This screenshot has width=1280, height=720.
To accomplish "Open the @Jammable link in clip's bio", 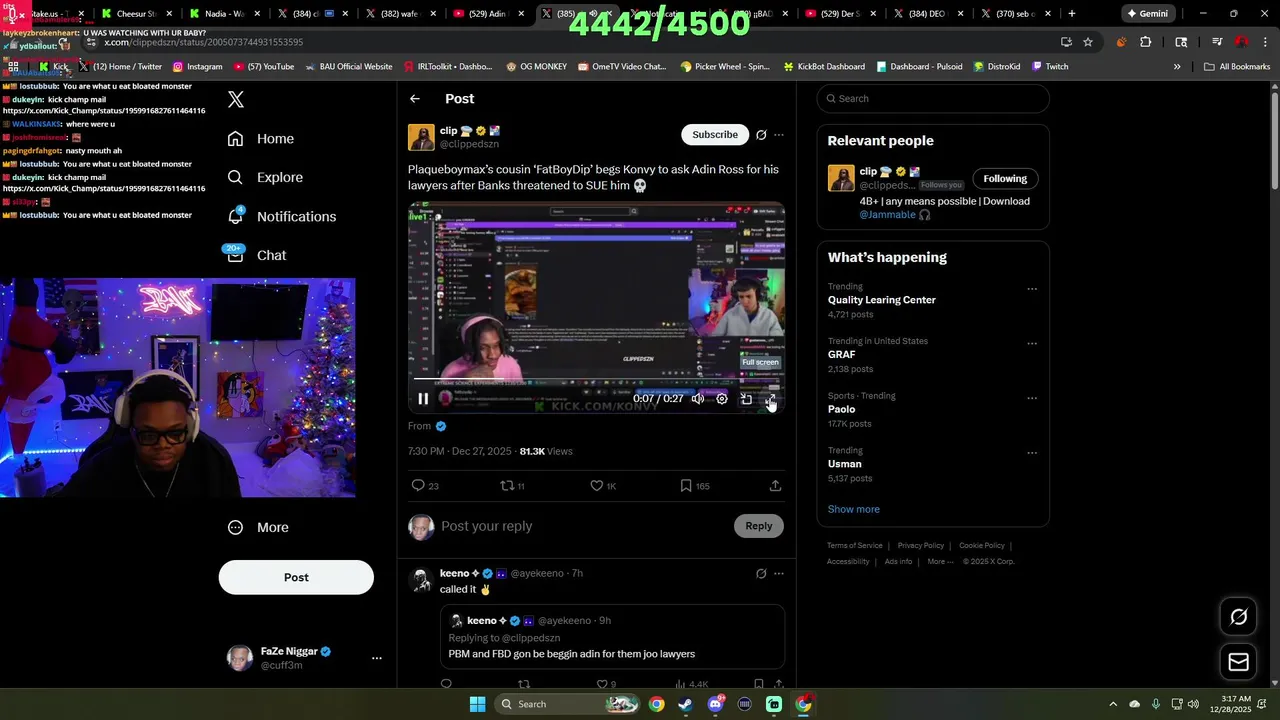I will [x=887, y=215].
